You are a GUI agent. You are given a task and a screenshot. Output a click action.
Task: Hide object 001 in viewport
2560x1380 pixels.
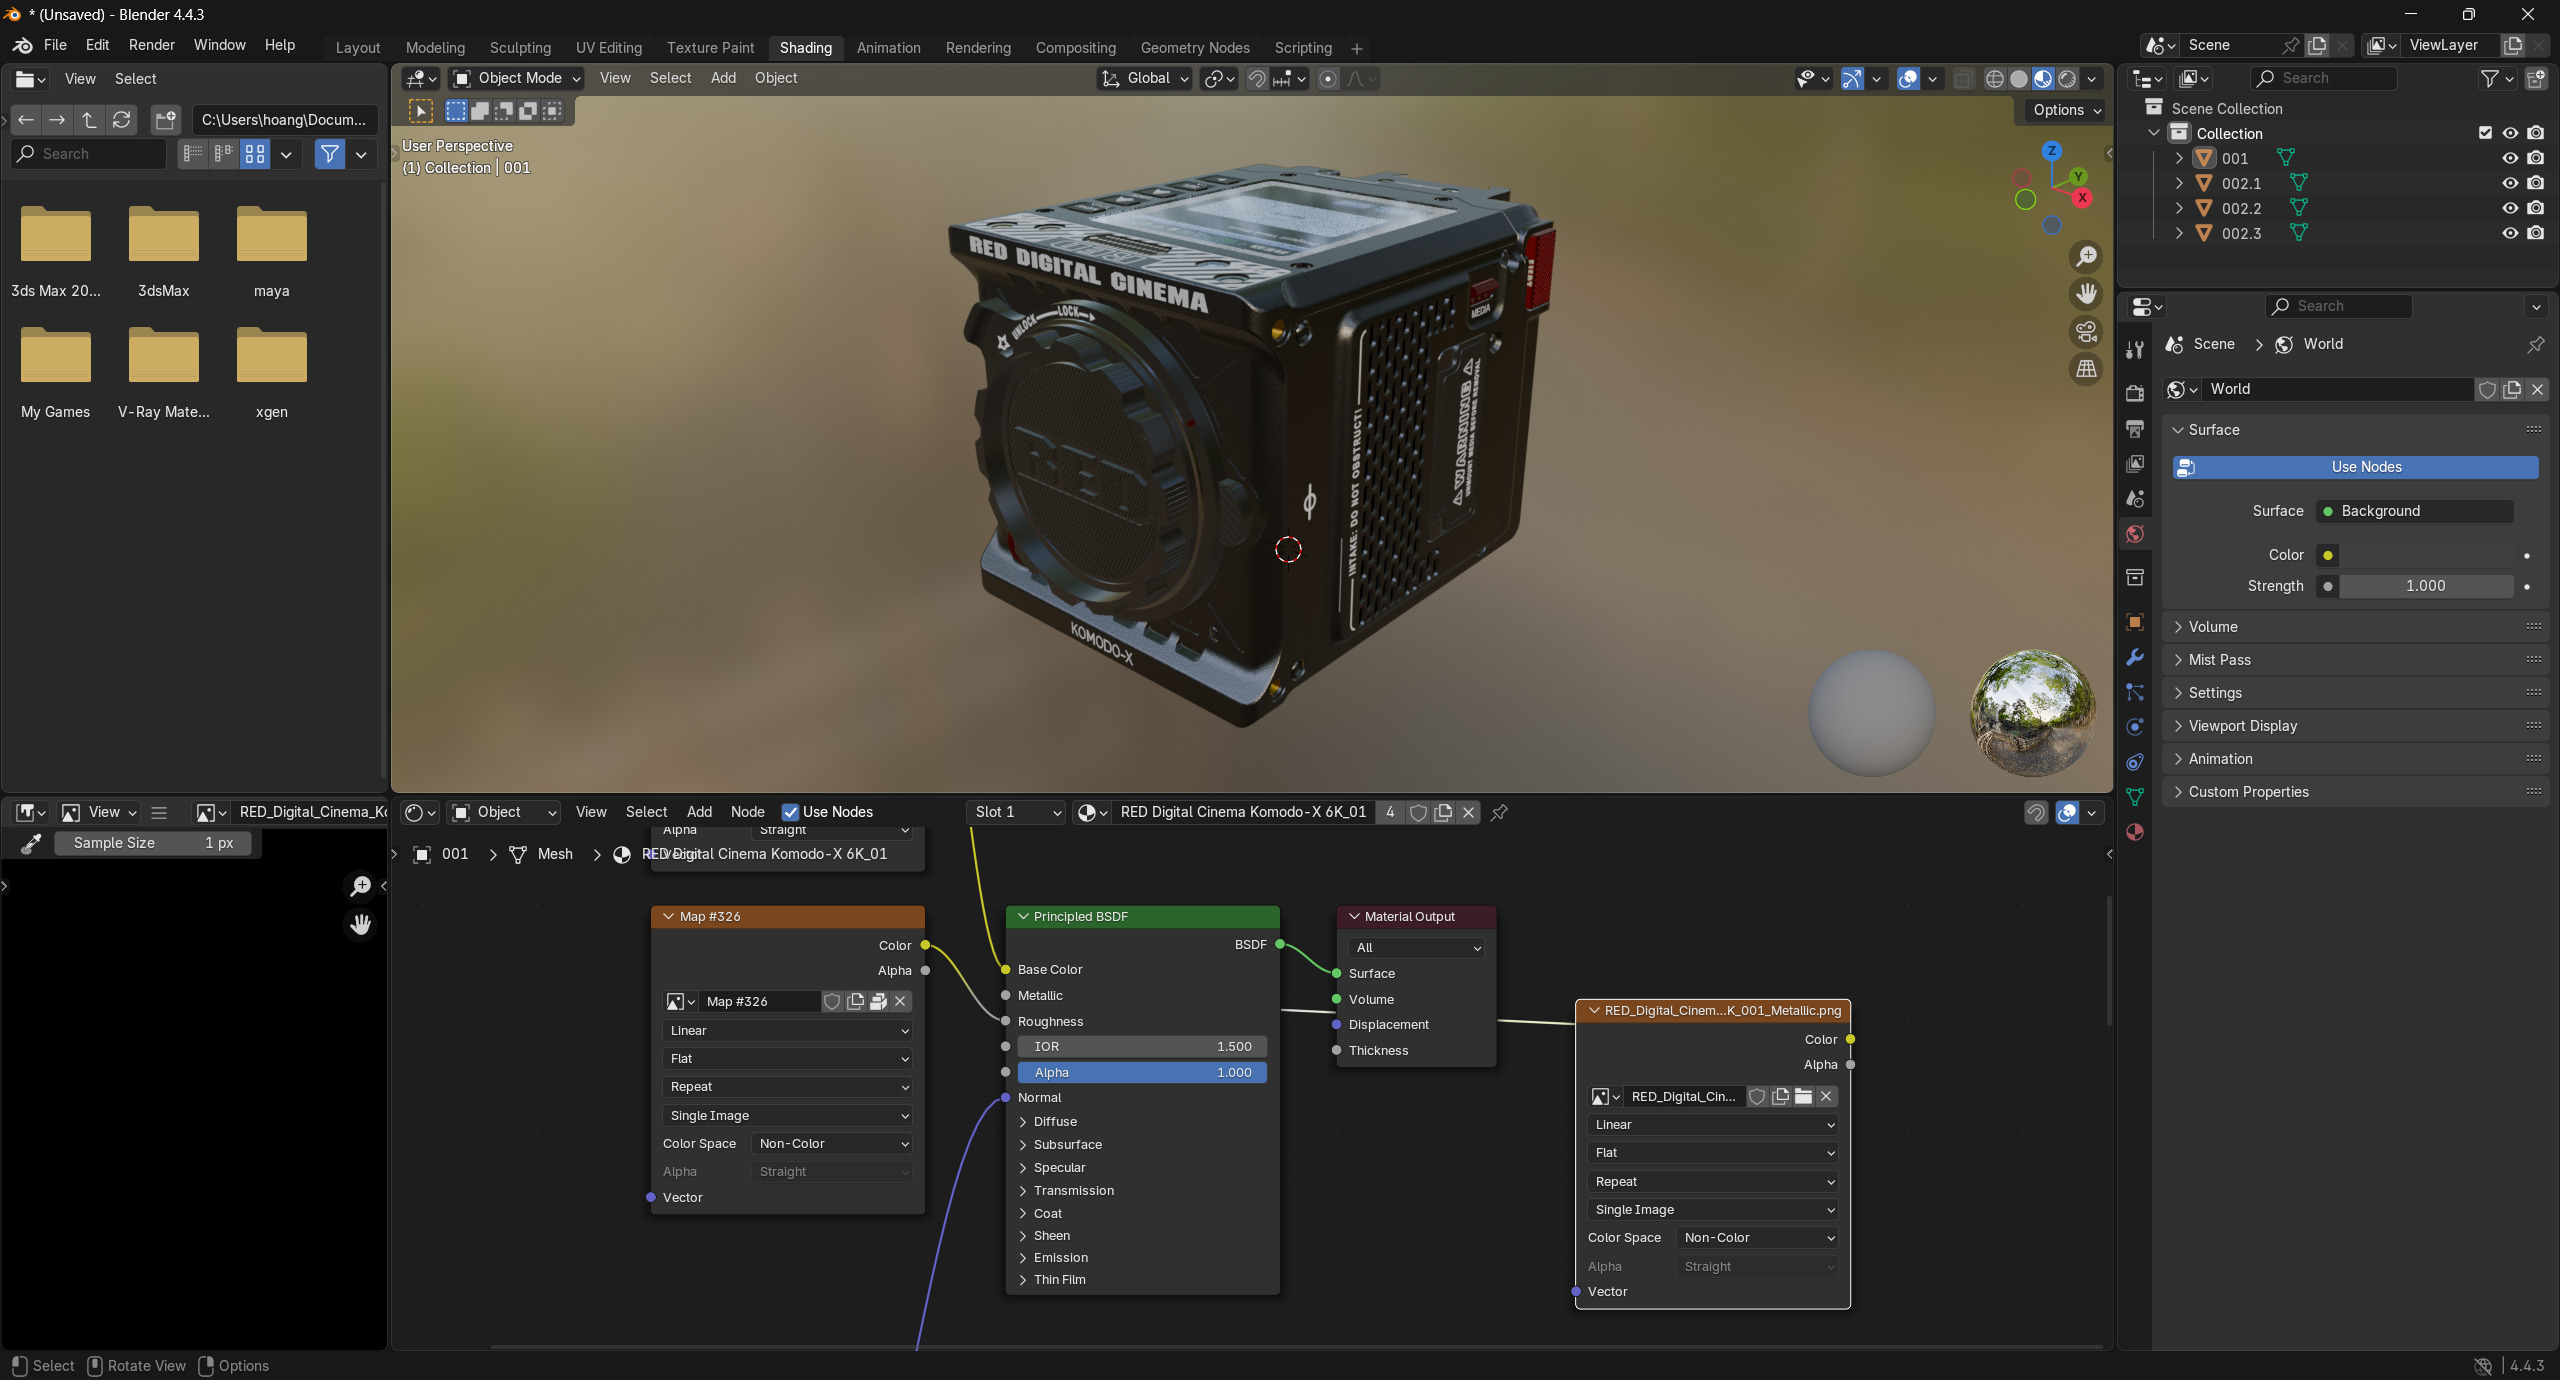pos(2510,158)
